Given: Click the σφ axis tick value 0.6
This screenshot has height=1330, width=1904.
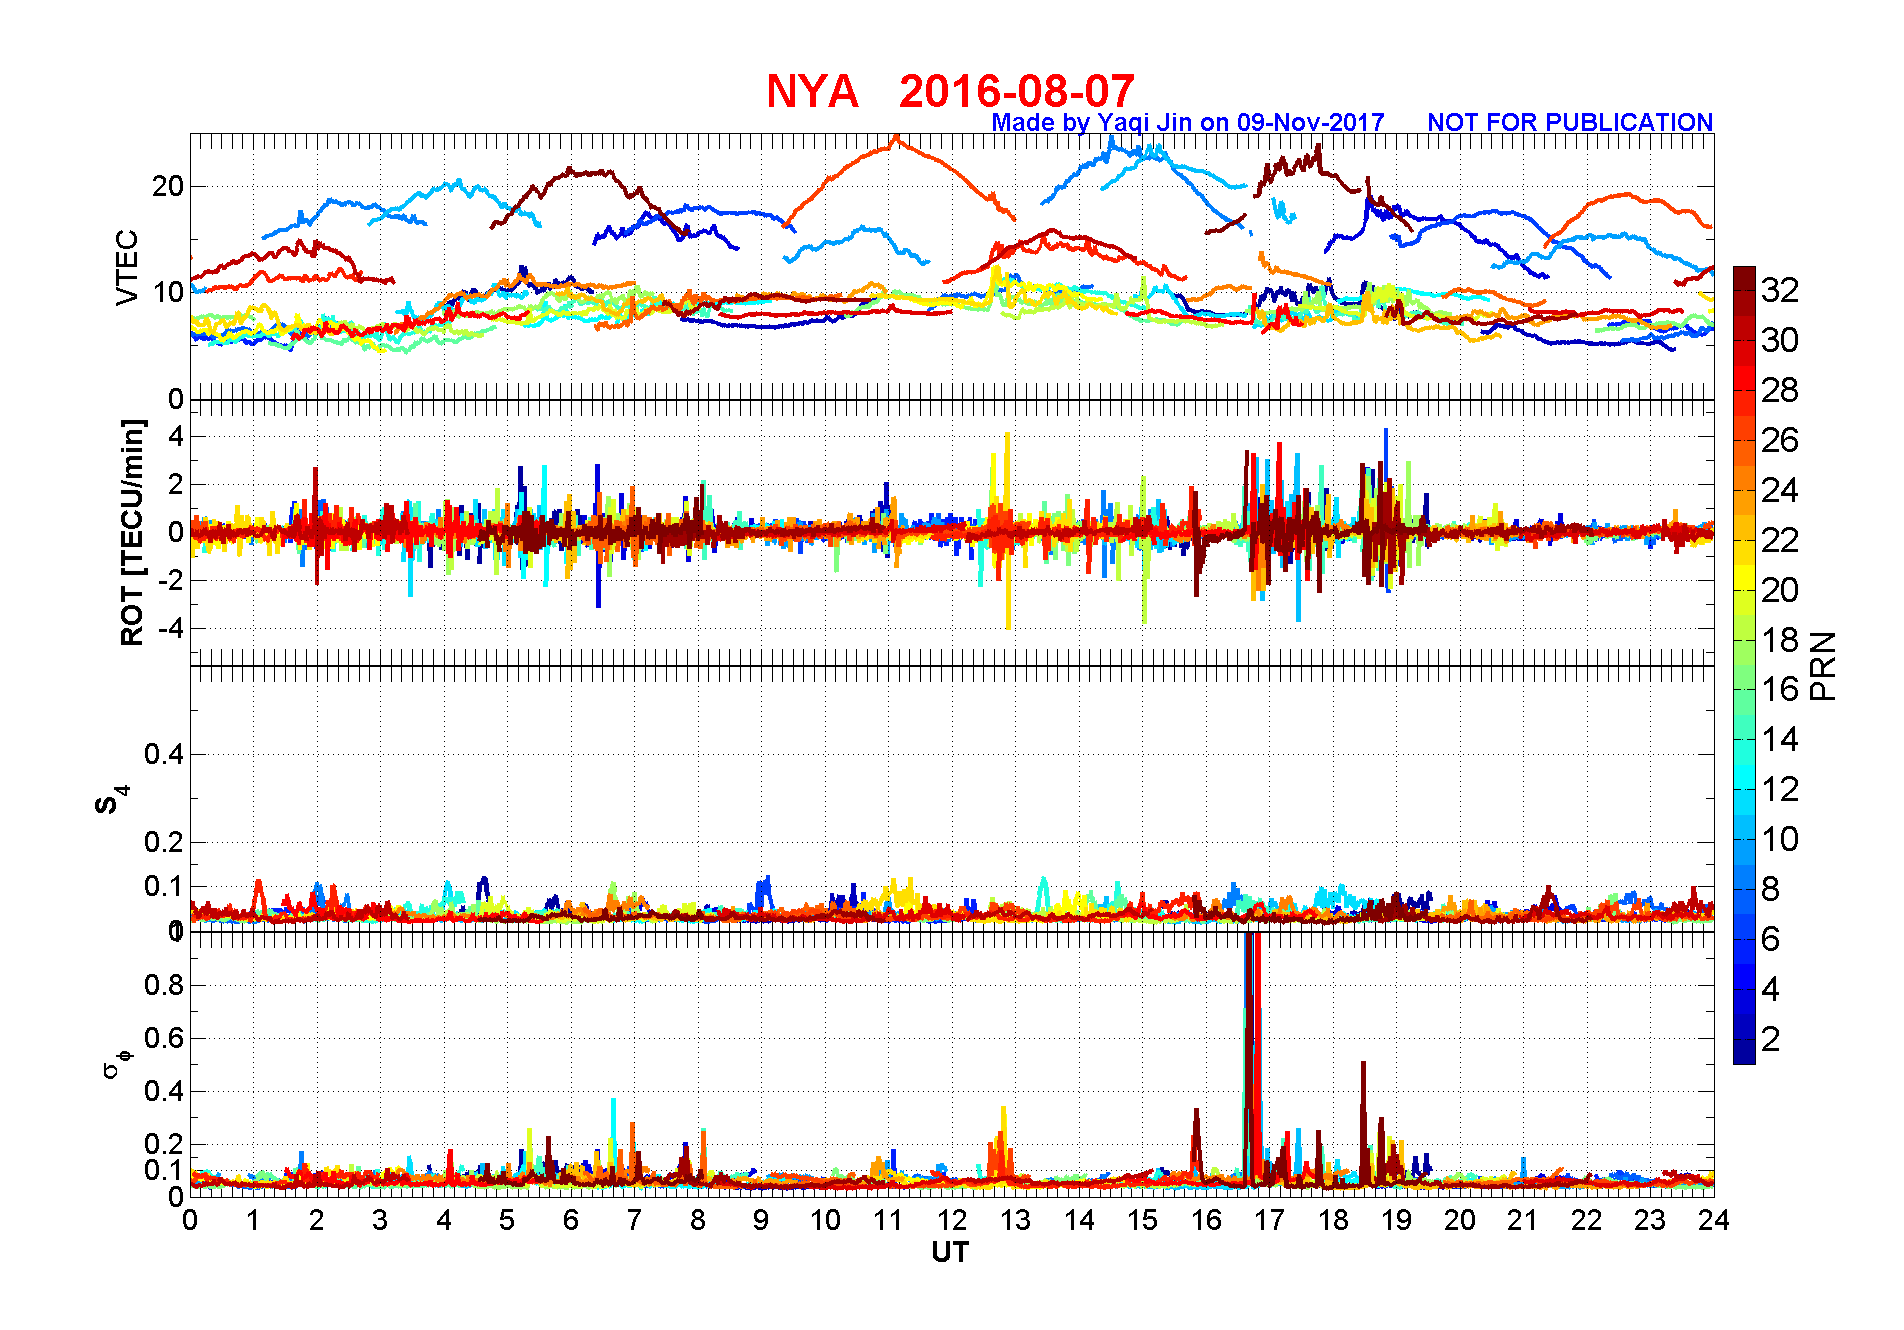Looking at the screenshot, I should coord(164,1038).
